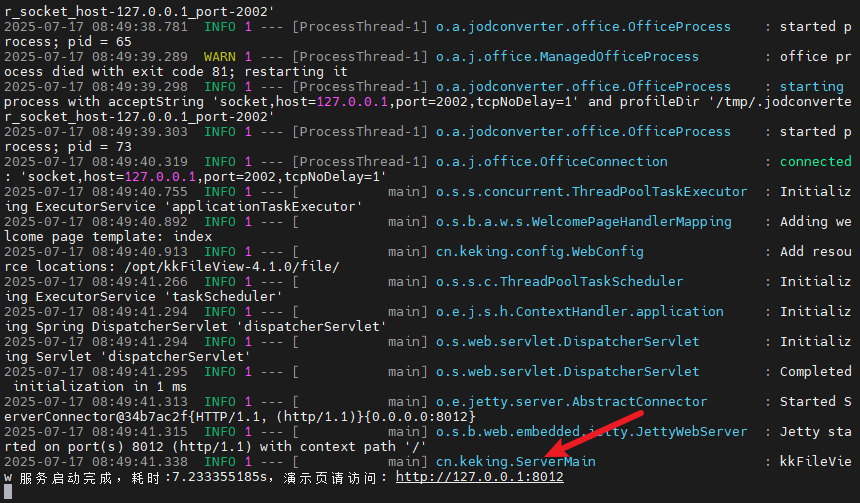The image size is (860, 503).
Task: Click the green "connected" status text
Action: [x=815, y=162]
